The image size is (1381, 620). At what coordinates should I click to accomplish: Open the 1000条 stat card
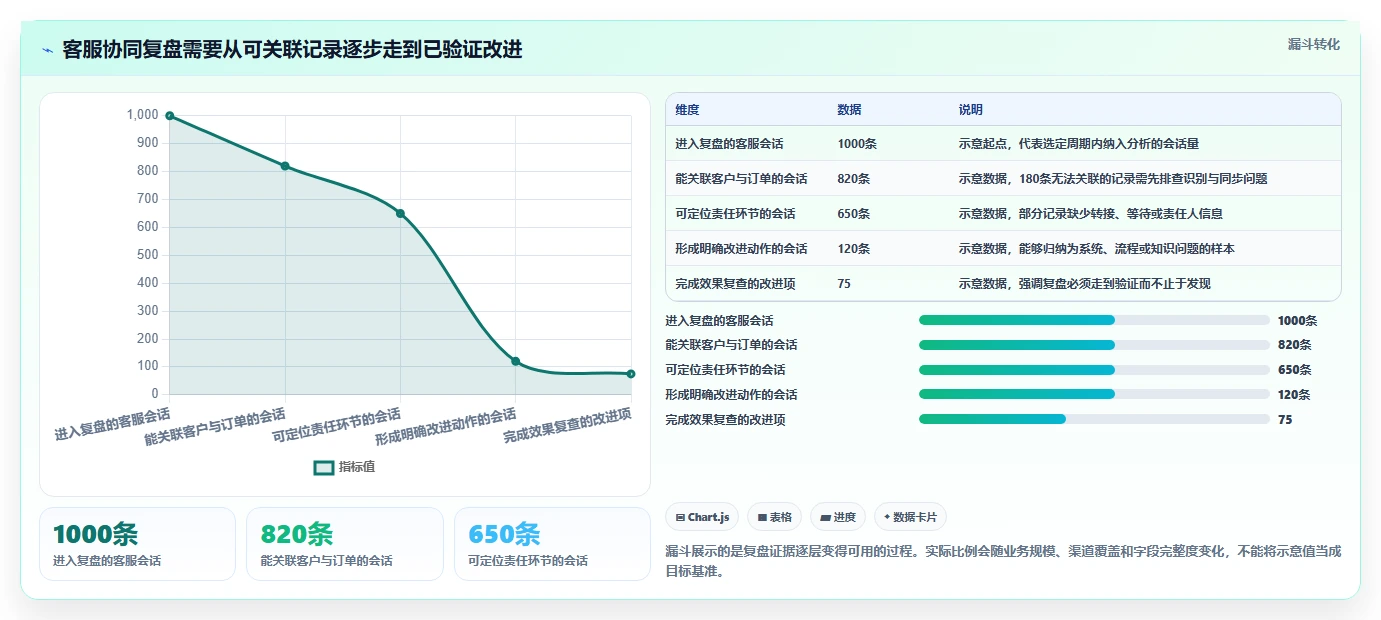click(137, 544)
